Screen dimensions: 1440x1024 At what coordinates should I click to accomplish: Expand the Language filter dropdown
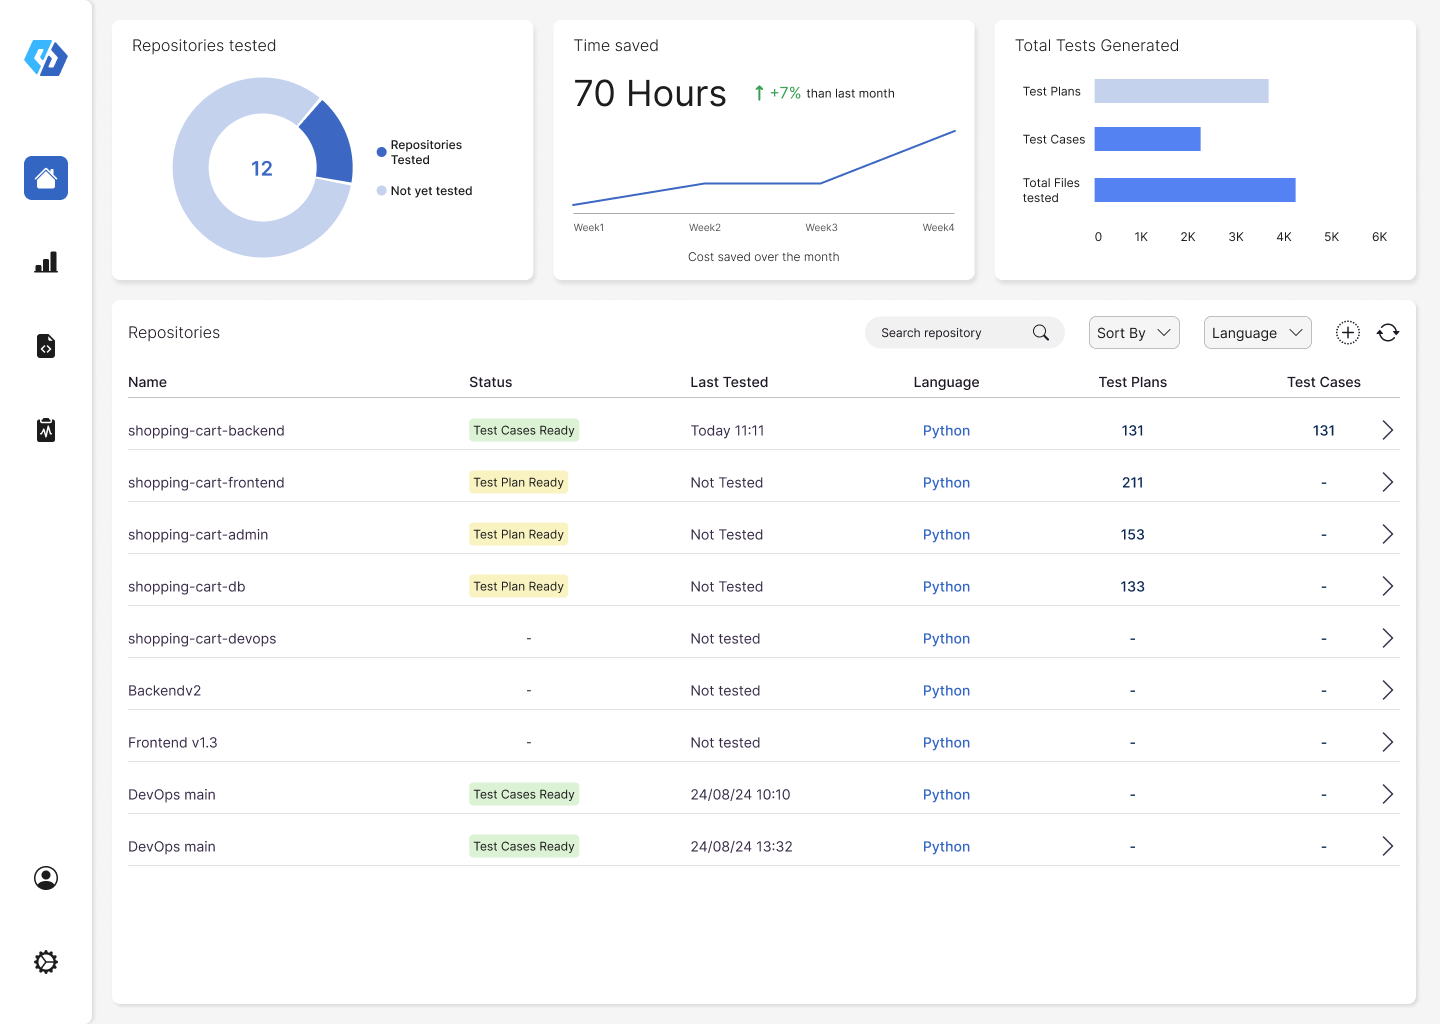(x=1257, y=333)
